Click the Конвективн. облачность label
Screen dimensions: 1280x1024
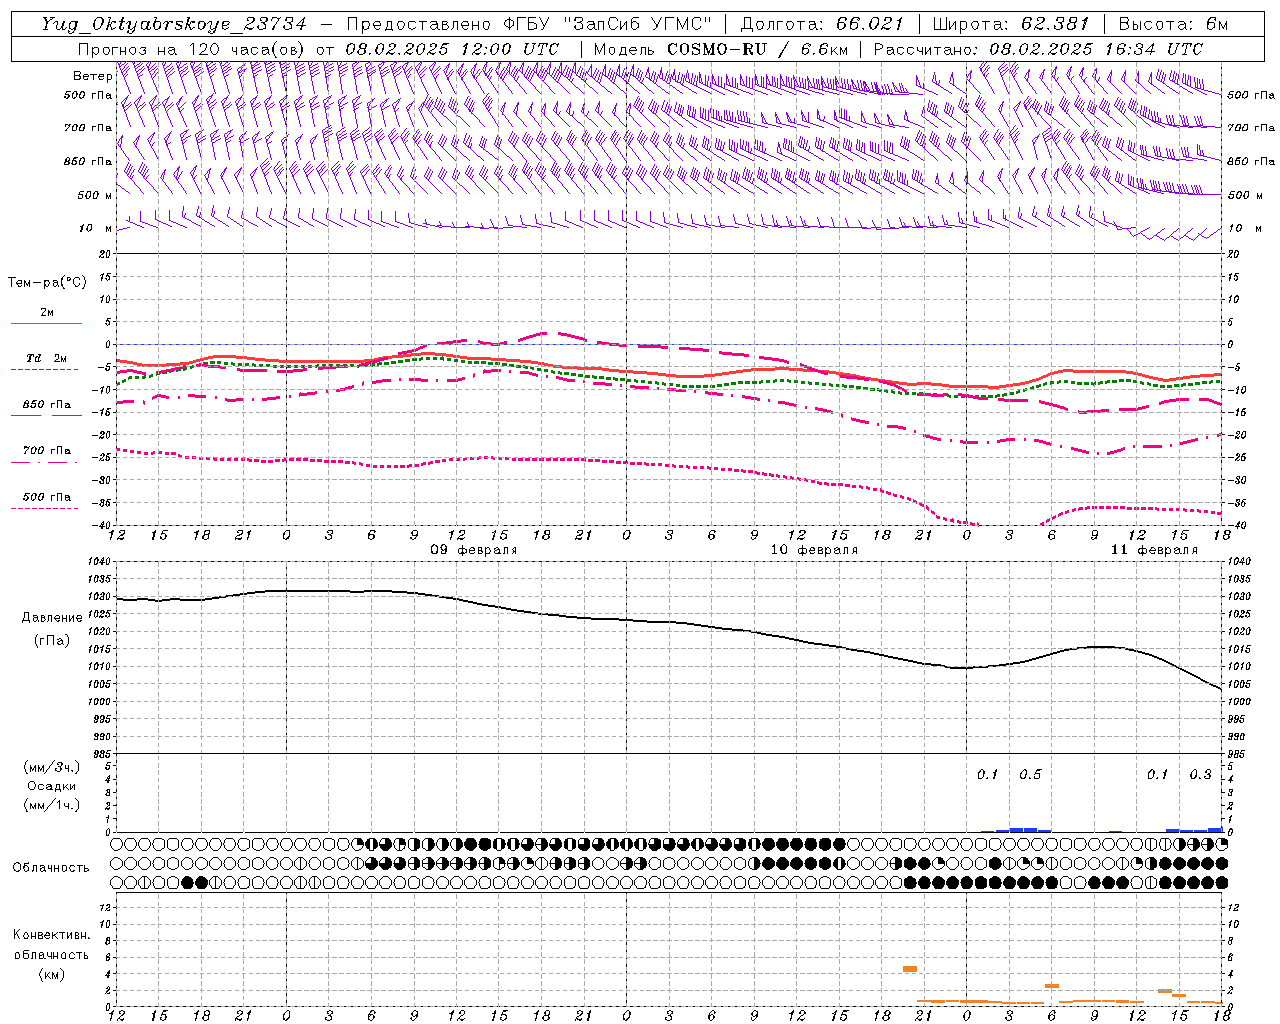click(51, 945)
